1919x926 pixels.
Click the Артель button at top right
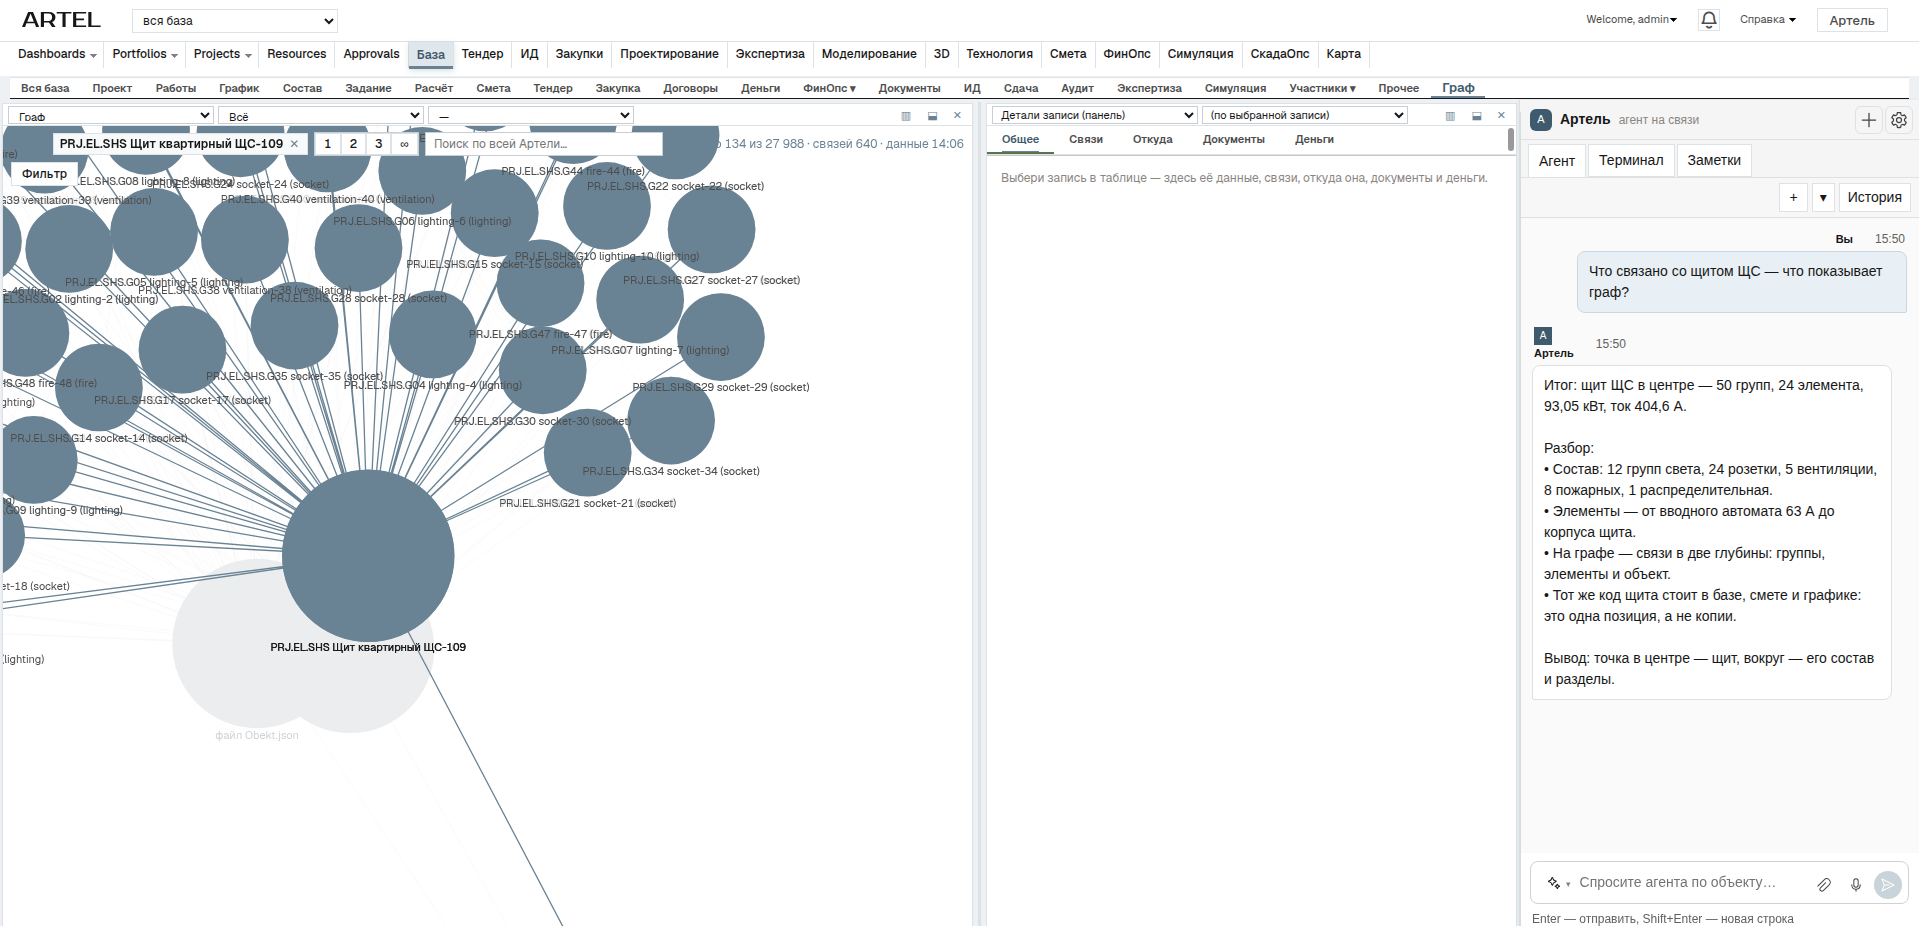[1851, 20]
